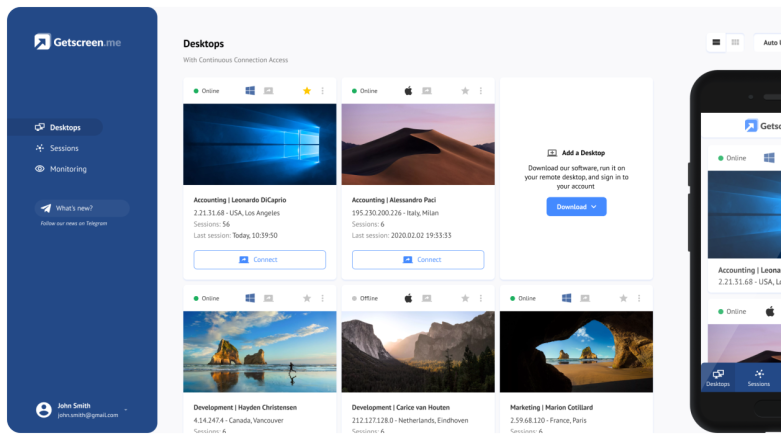The image size is (781, 440).
Task: Go to Sessions in the sidebar
Action: tap(56, 148)
